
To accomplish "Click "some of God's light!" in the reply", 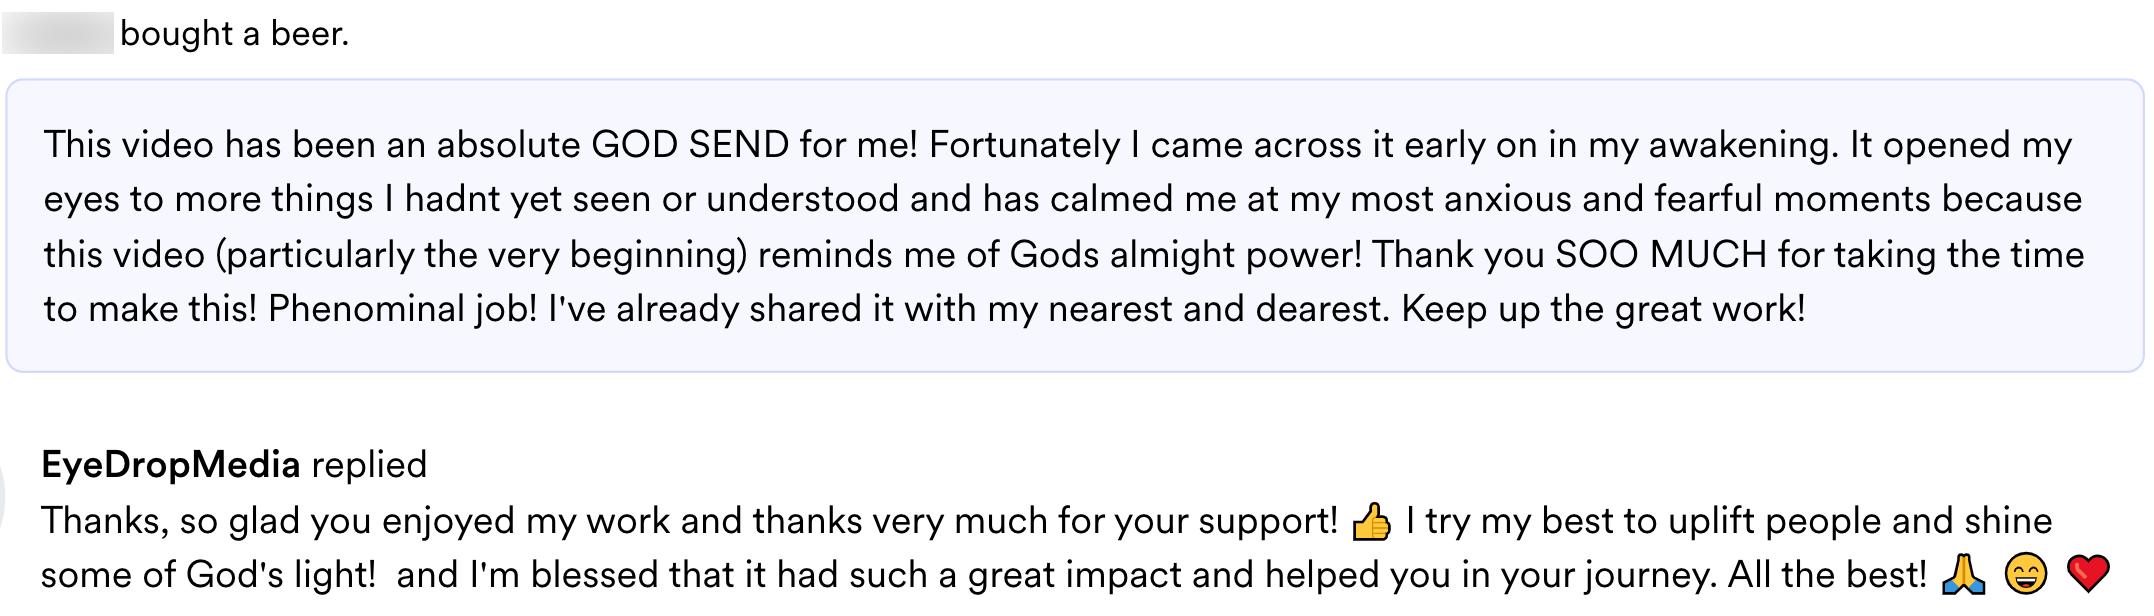I will [x=208, y=575].
